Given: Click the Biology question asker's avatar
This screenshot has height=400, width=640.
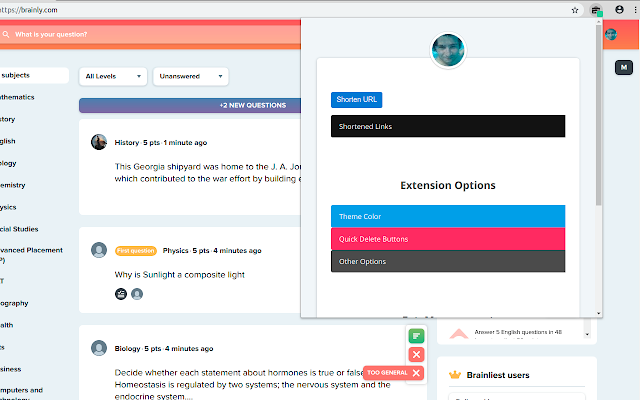Looking at the screenshot, I should tap(99, 348).
